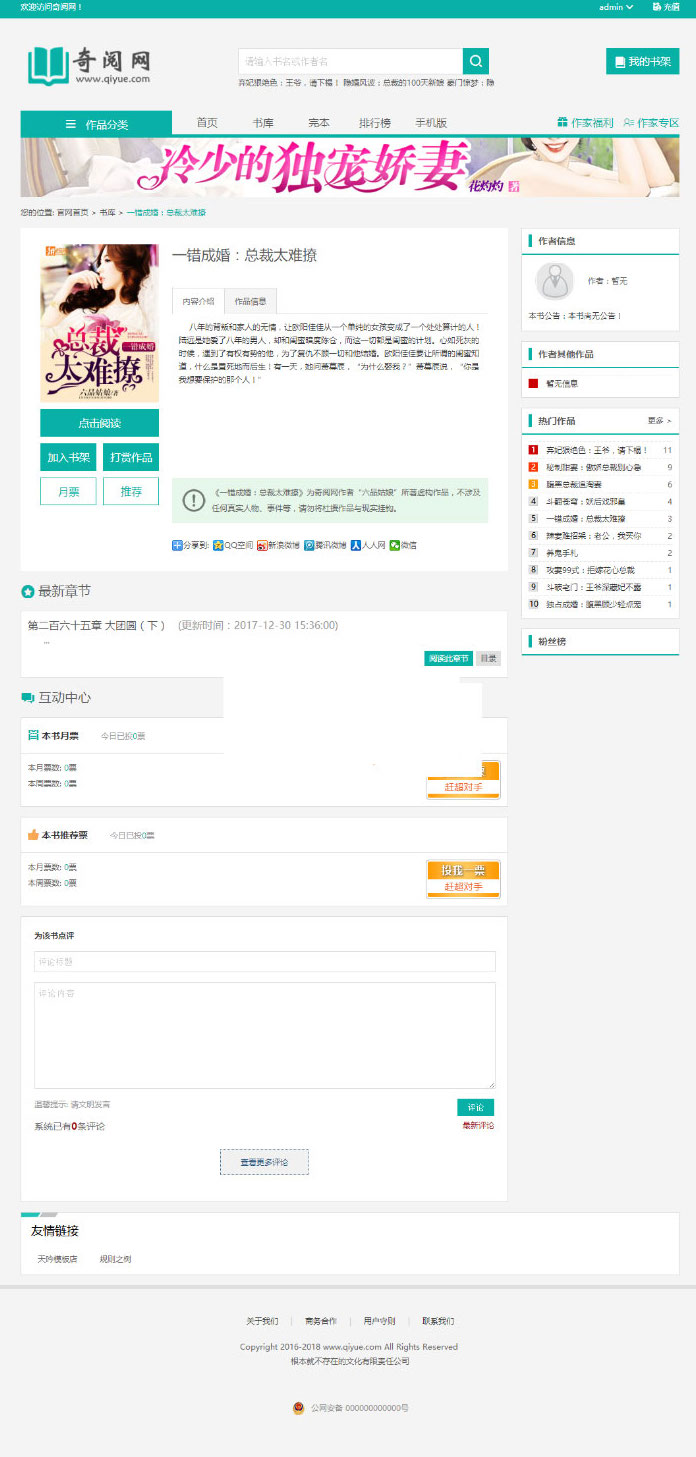Click the book cover thumbnail
This screenshot has width=696, height=1457.
tap(99, 323)
